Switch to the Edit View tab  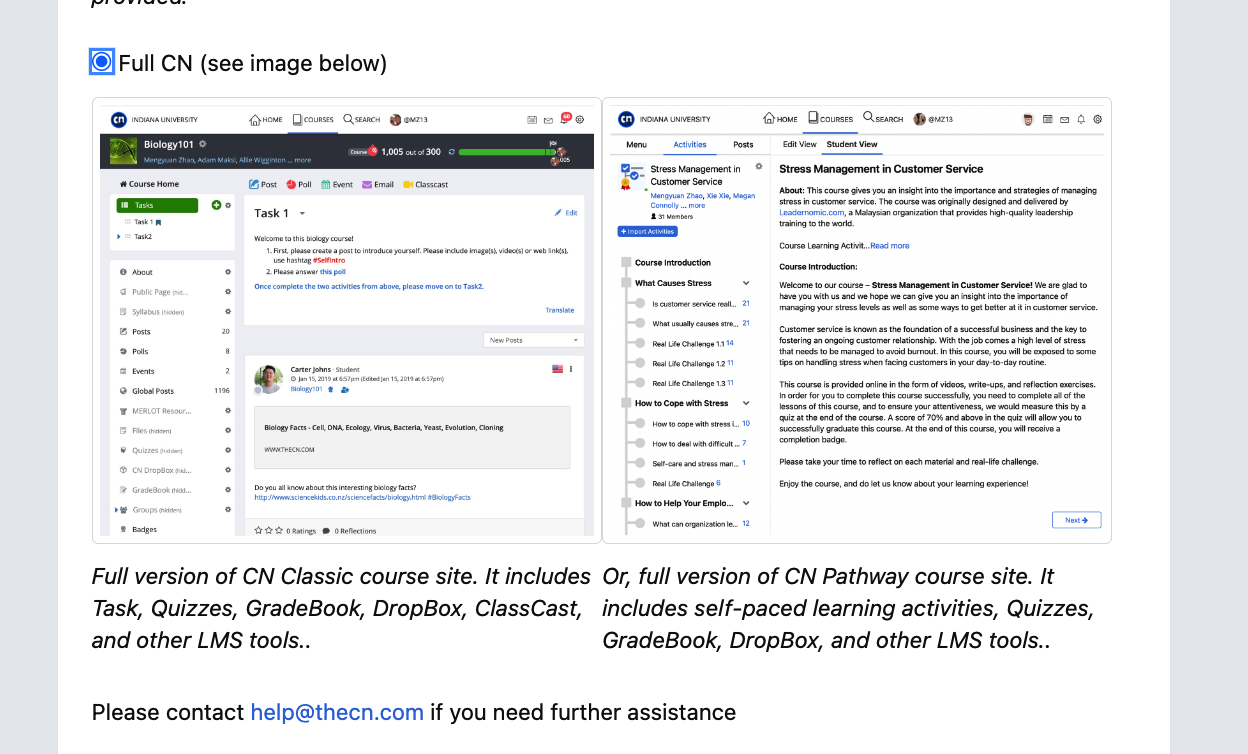pos(799,145)
